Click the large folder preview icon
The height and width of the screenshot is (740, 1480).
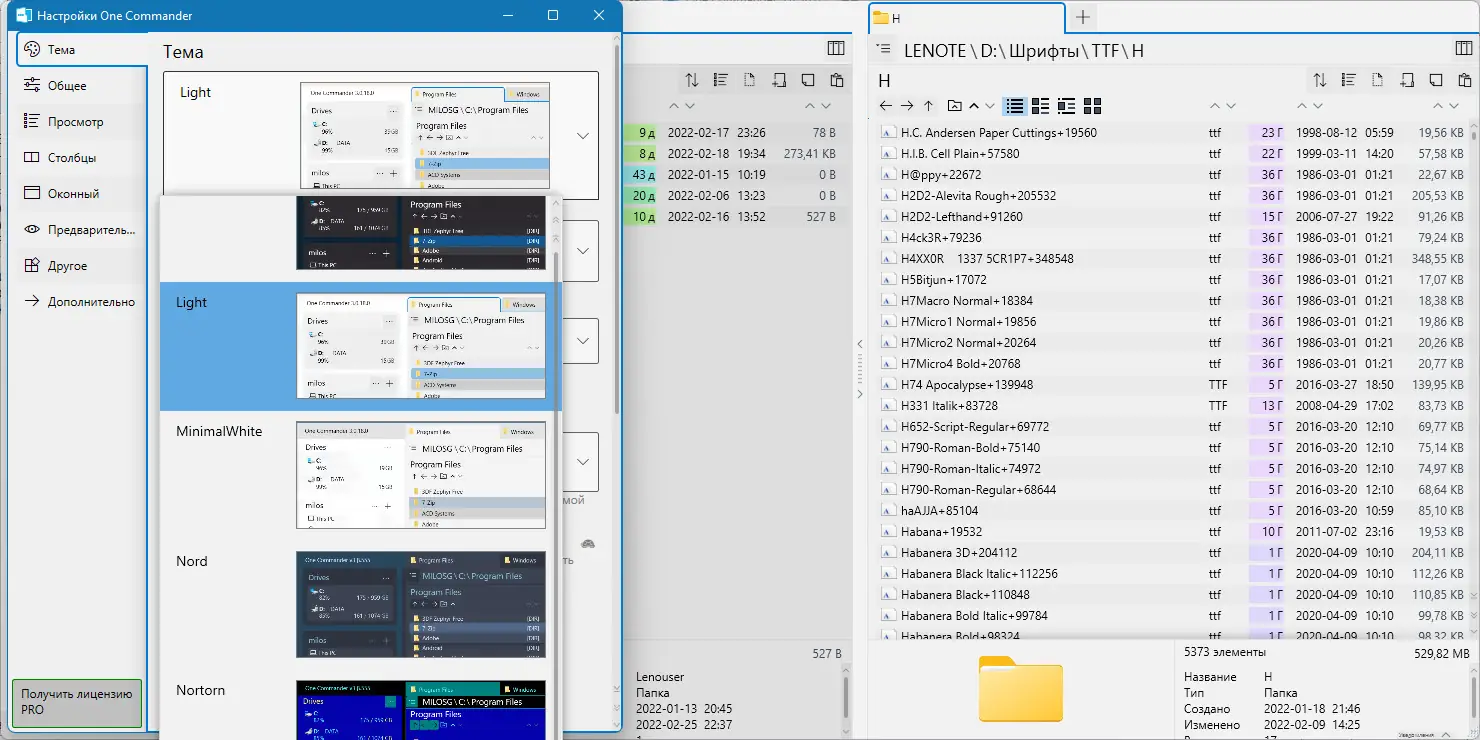point(1021,689)
